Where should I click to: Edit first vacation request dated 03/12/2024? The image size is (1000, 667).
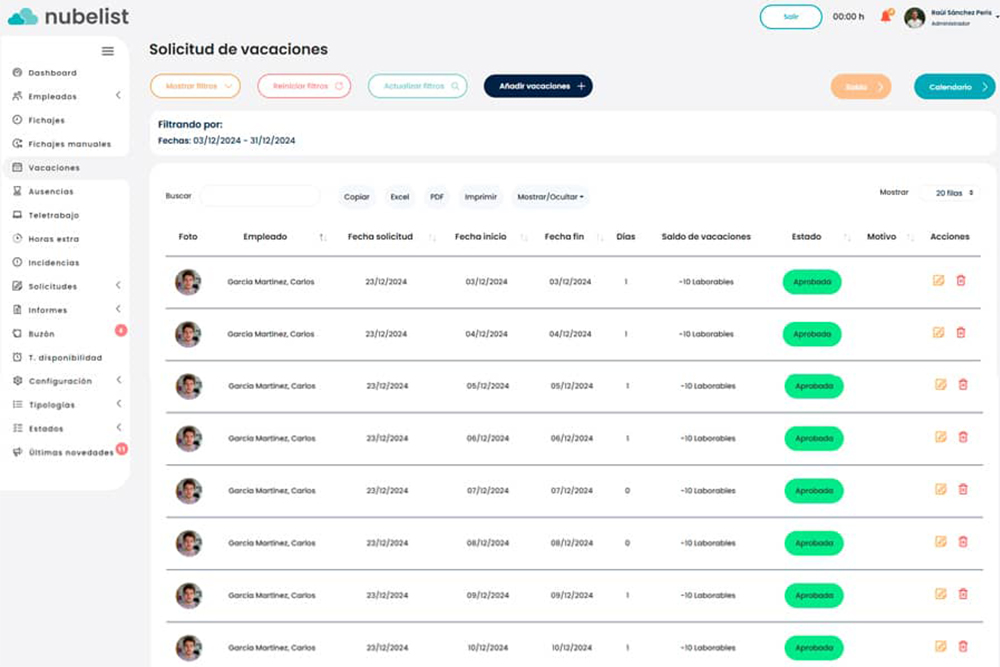tap(938, 280)
